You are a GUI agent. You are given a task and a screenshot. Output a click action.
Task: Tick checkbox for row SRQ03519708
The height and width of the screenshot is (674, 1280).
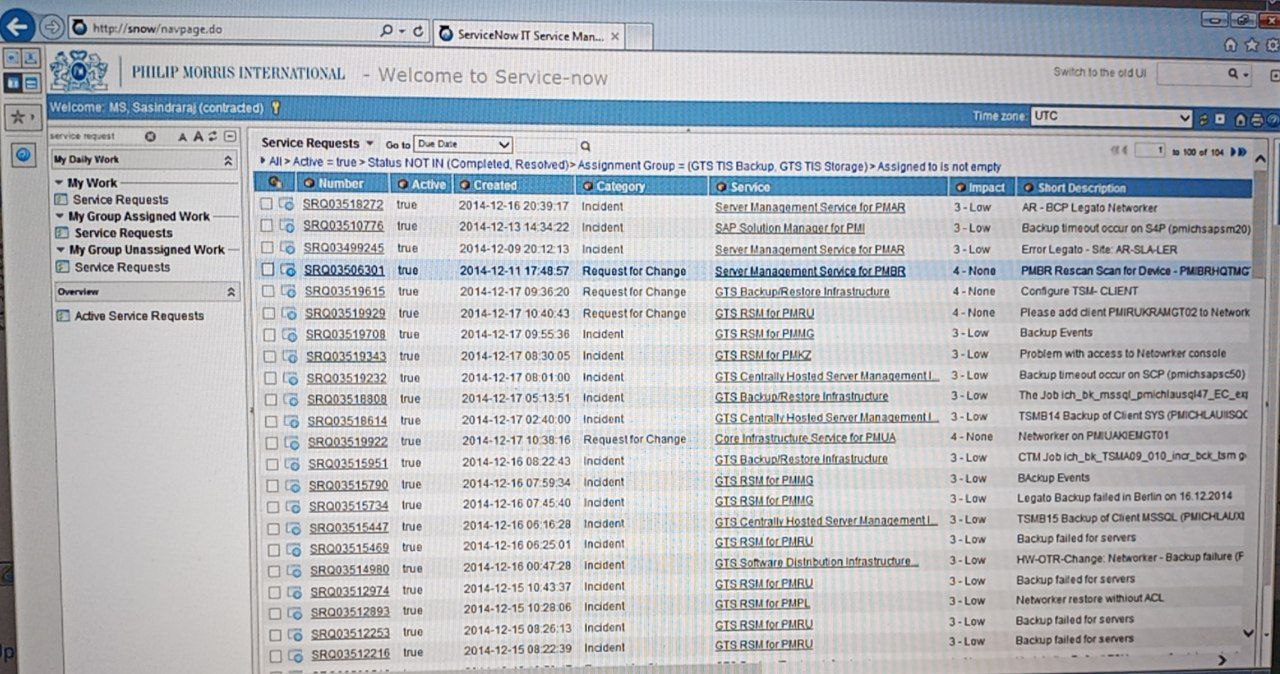click(x=269, y=334)
